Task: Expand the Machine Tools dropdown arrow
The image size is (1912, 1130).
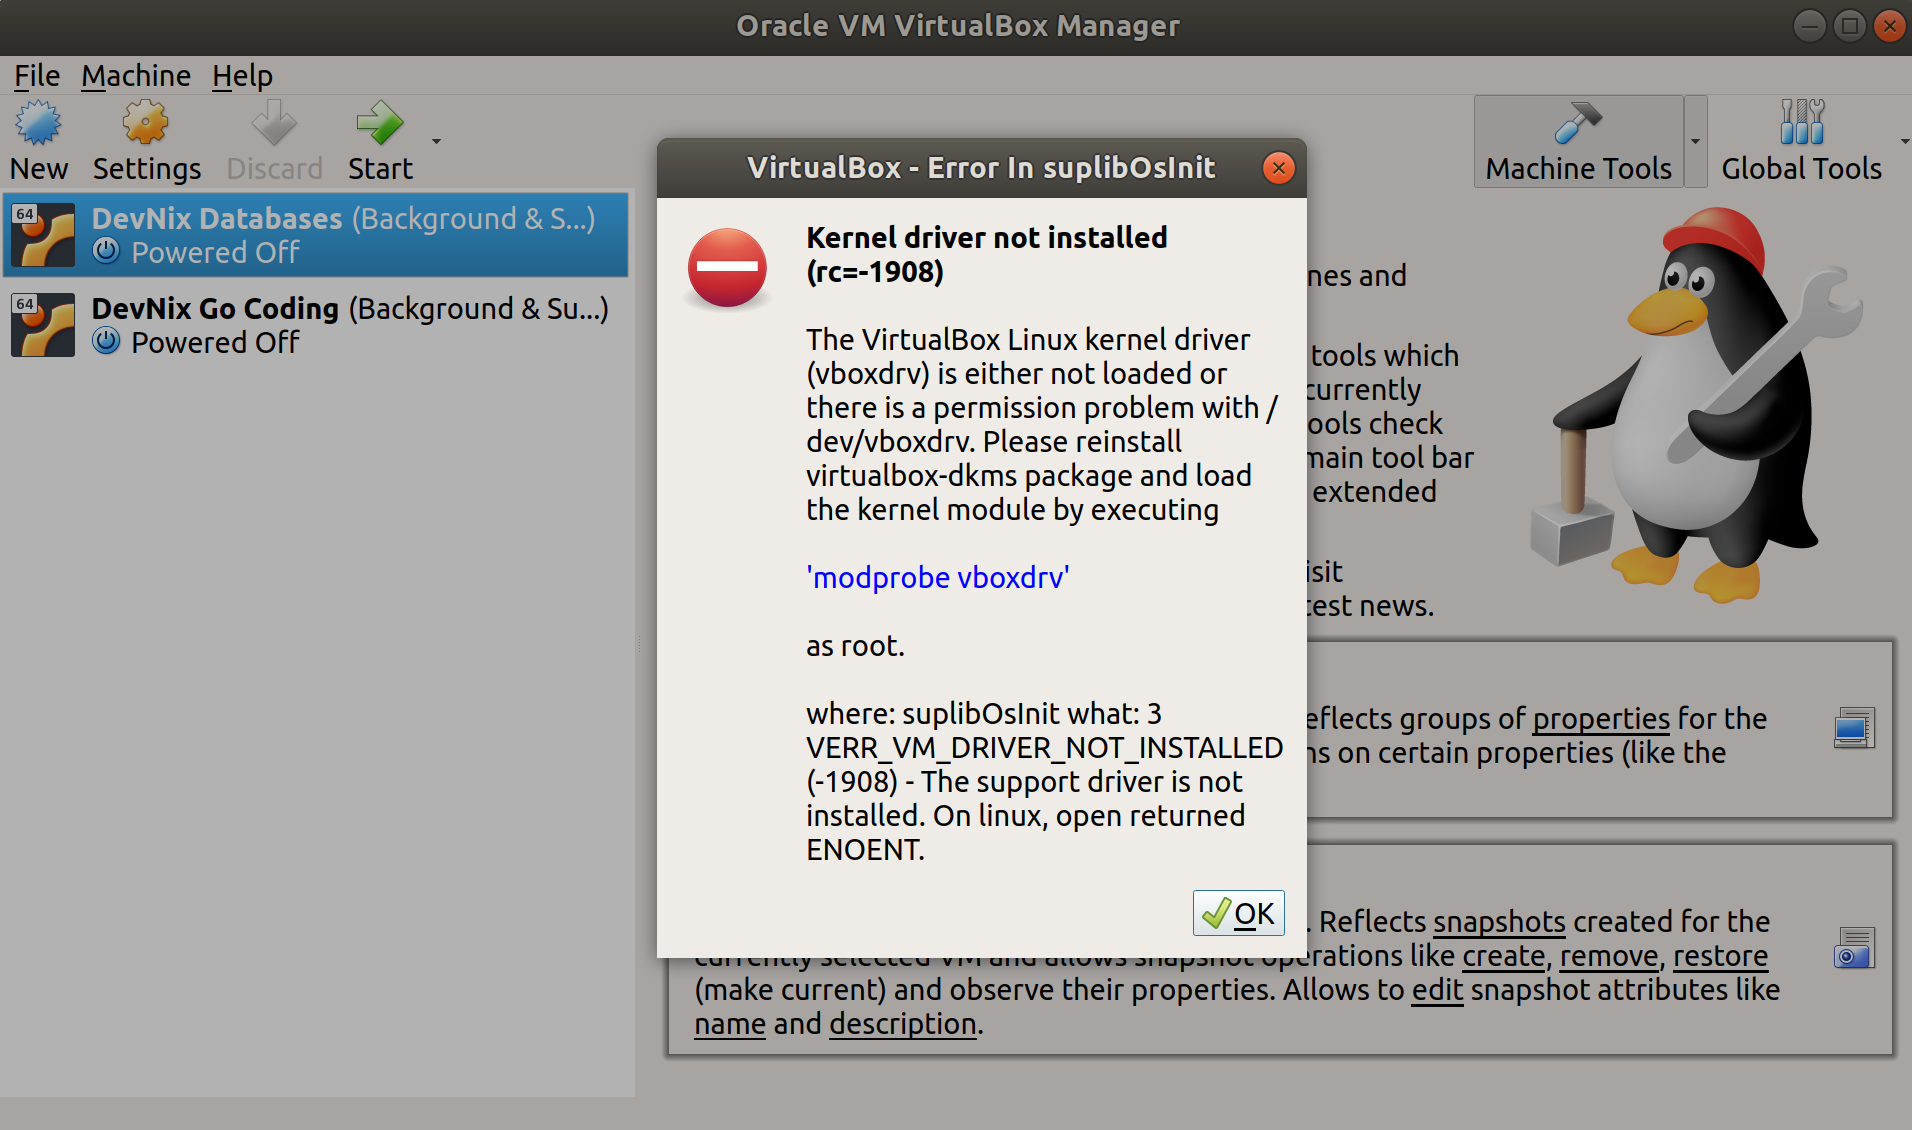Action: [x=1695, y=142]
